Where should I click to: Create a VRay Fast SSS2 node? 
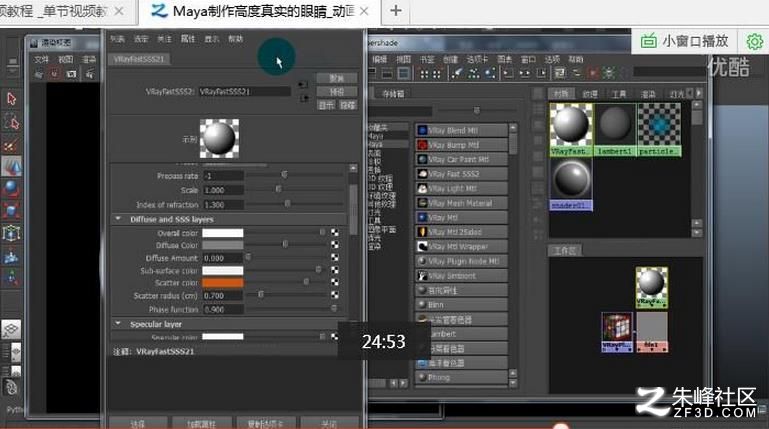(x=461, y=174)
